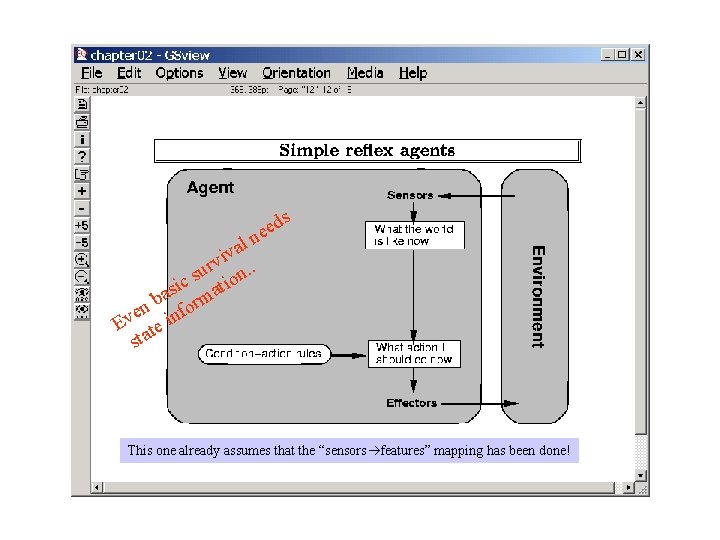Click the info 'i' toolbar icon
This screenshot has height=540, width=720.
pyautogui.click(x=82, y=139)
